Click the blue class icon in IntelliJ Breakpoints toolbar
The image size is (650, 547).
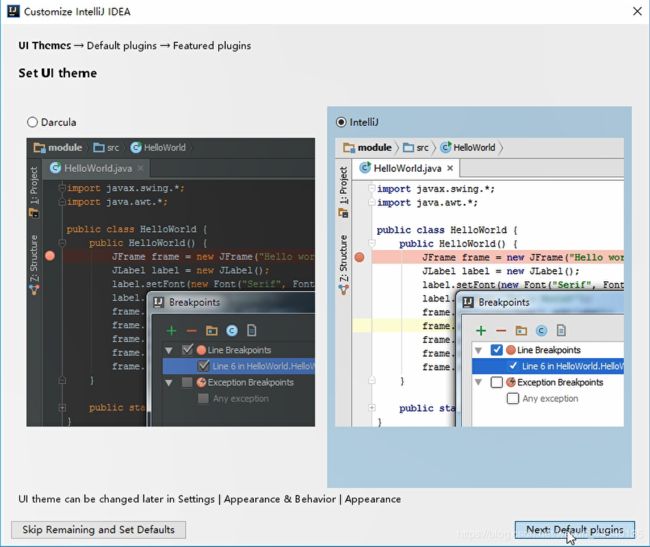tap(541, 331)
